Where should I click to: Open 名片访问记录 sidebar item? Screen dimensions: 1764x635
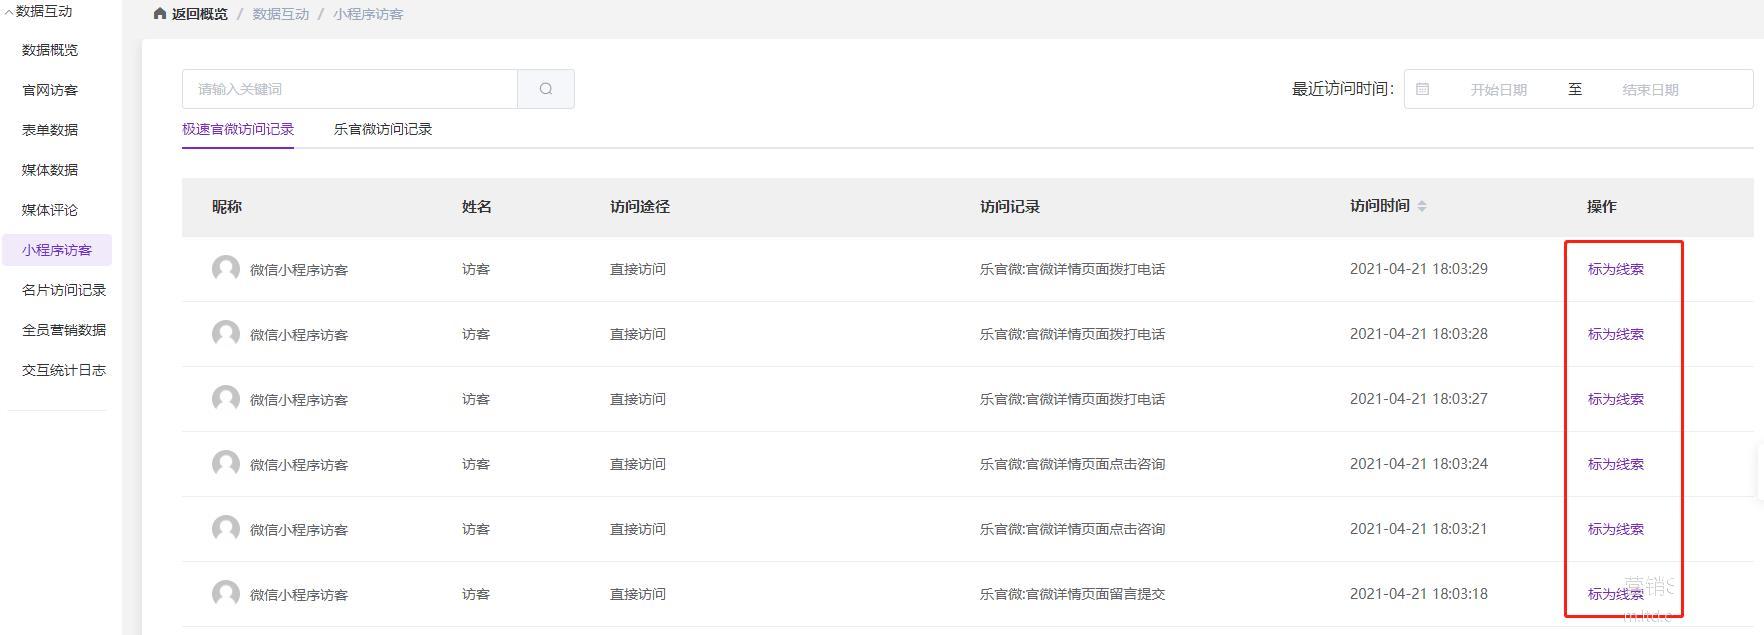click(x=64, y=290)
